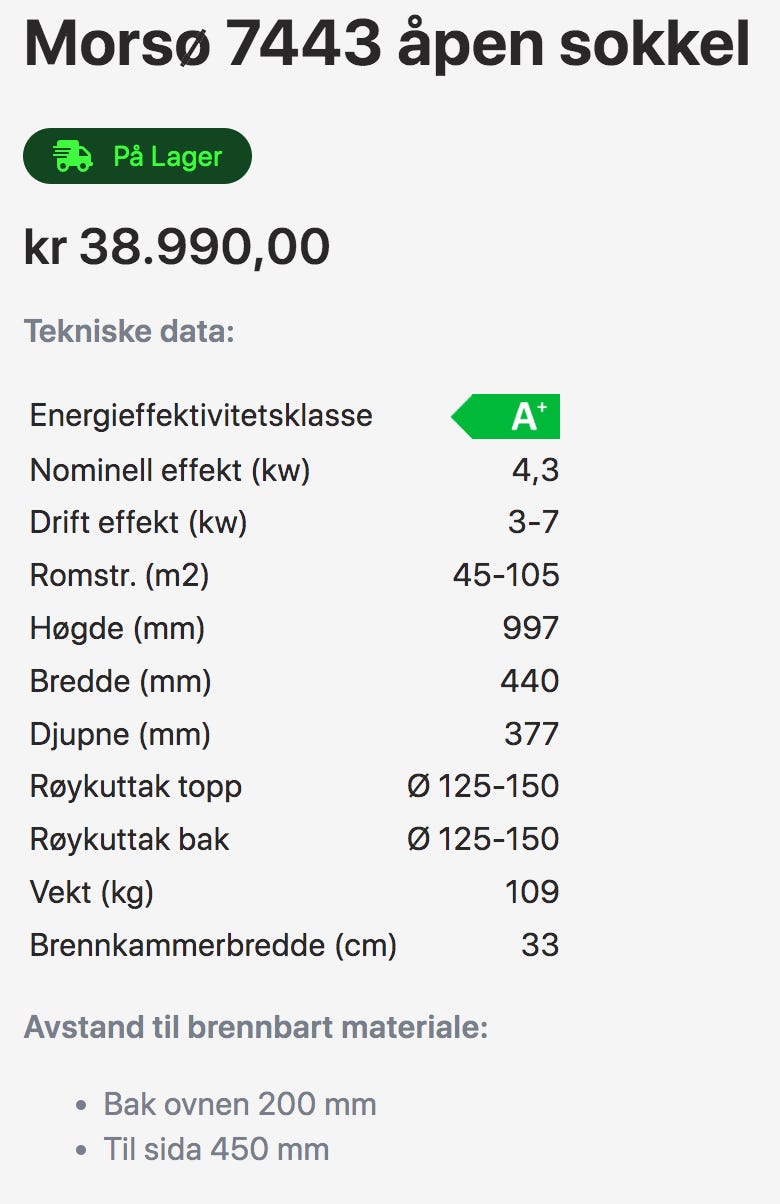Click Røykuttak topp Ø 125-150 value
Viewport: 780px width, 1204px height.
point(483,787)
